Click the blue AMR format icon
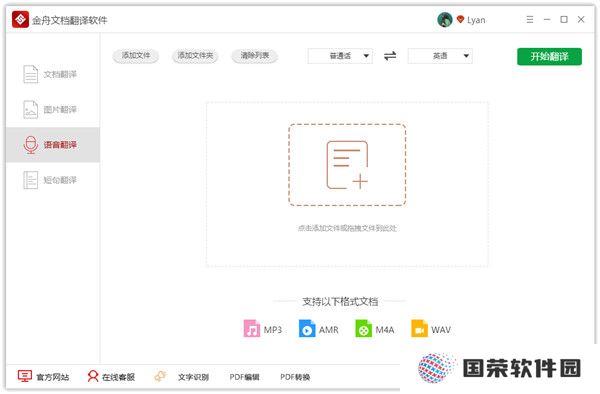 307,329
